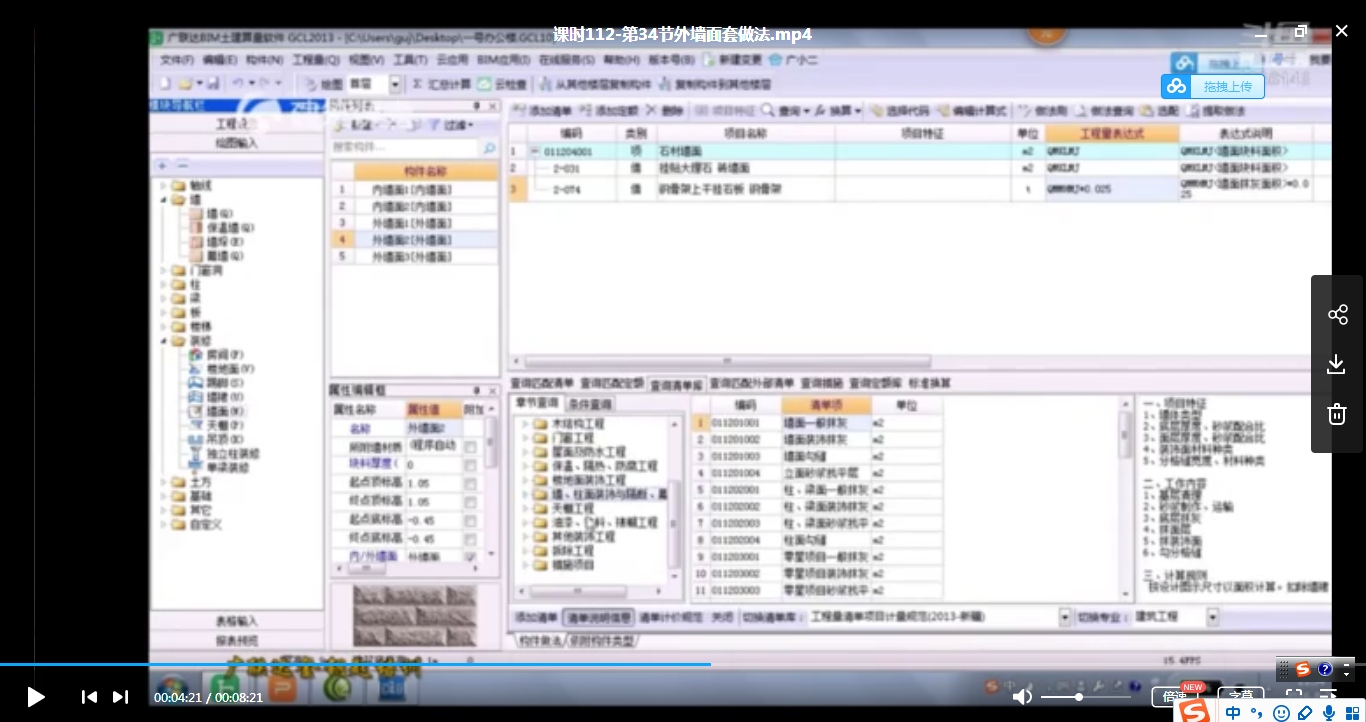Open the 视图(V) menu
Image resolution: width=1366 pixels, height=722 pixels.
click(366, 60)
